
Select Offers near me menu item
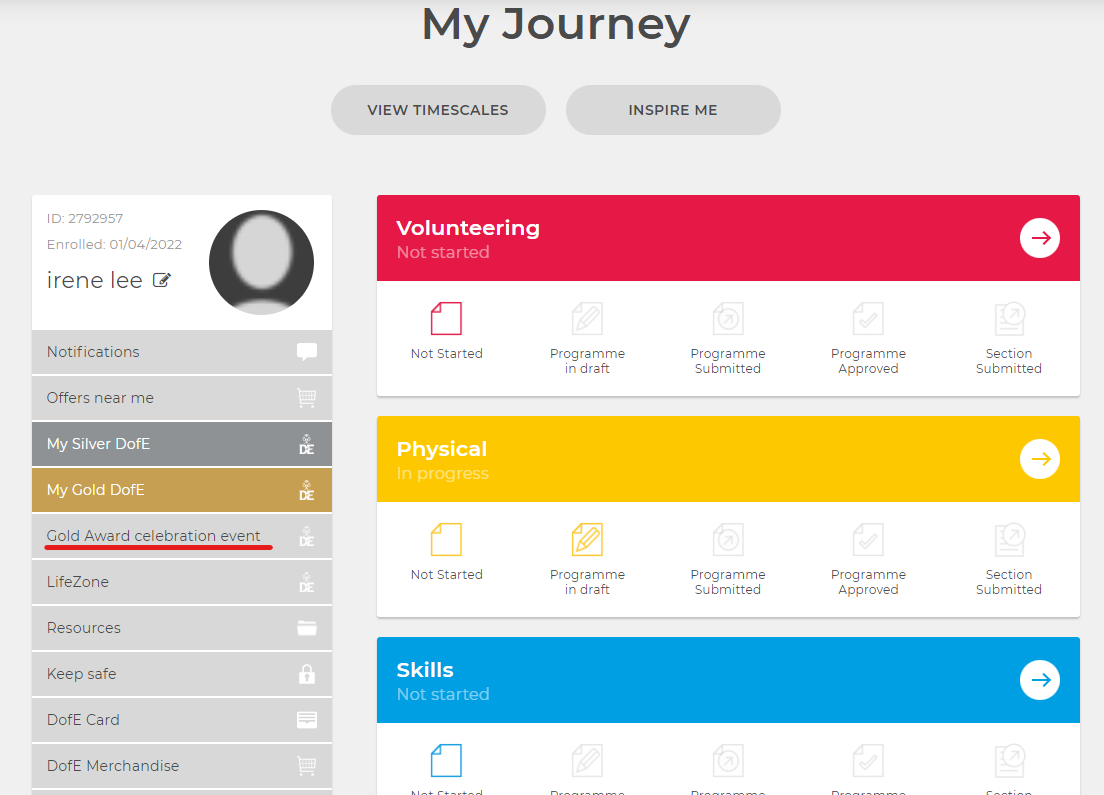click(182, 398)
